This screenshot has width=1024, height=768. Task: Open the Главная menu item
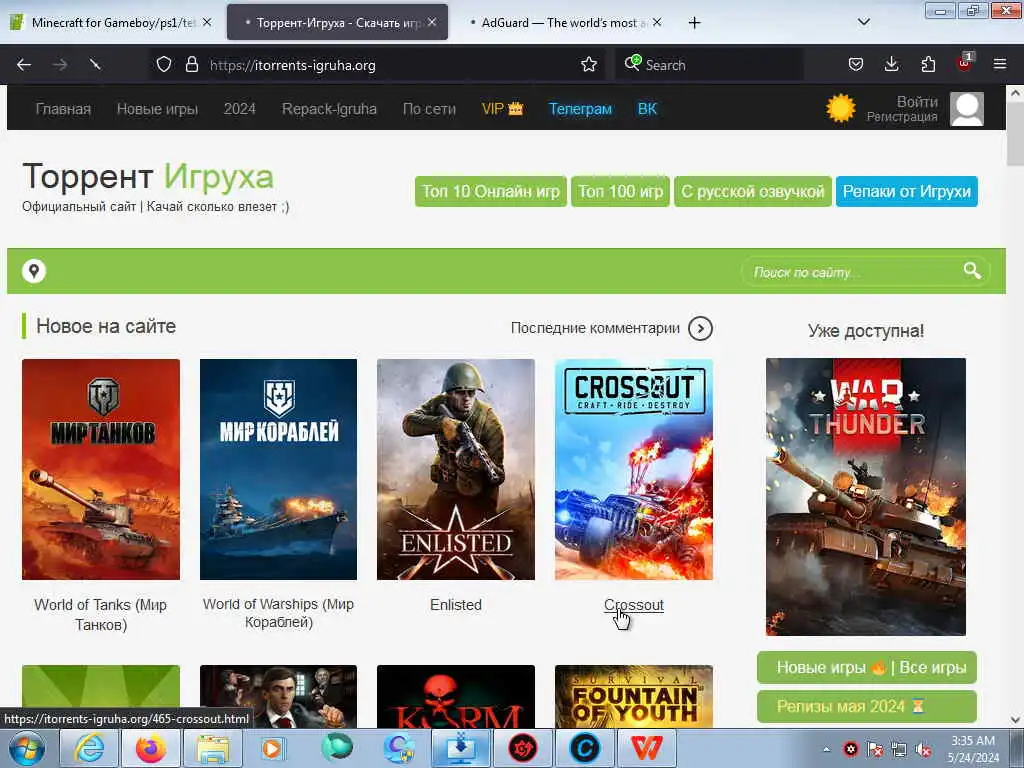pos(63,109)
